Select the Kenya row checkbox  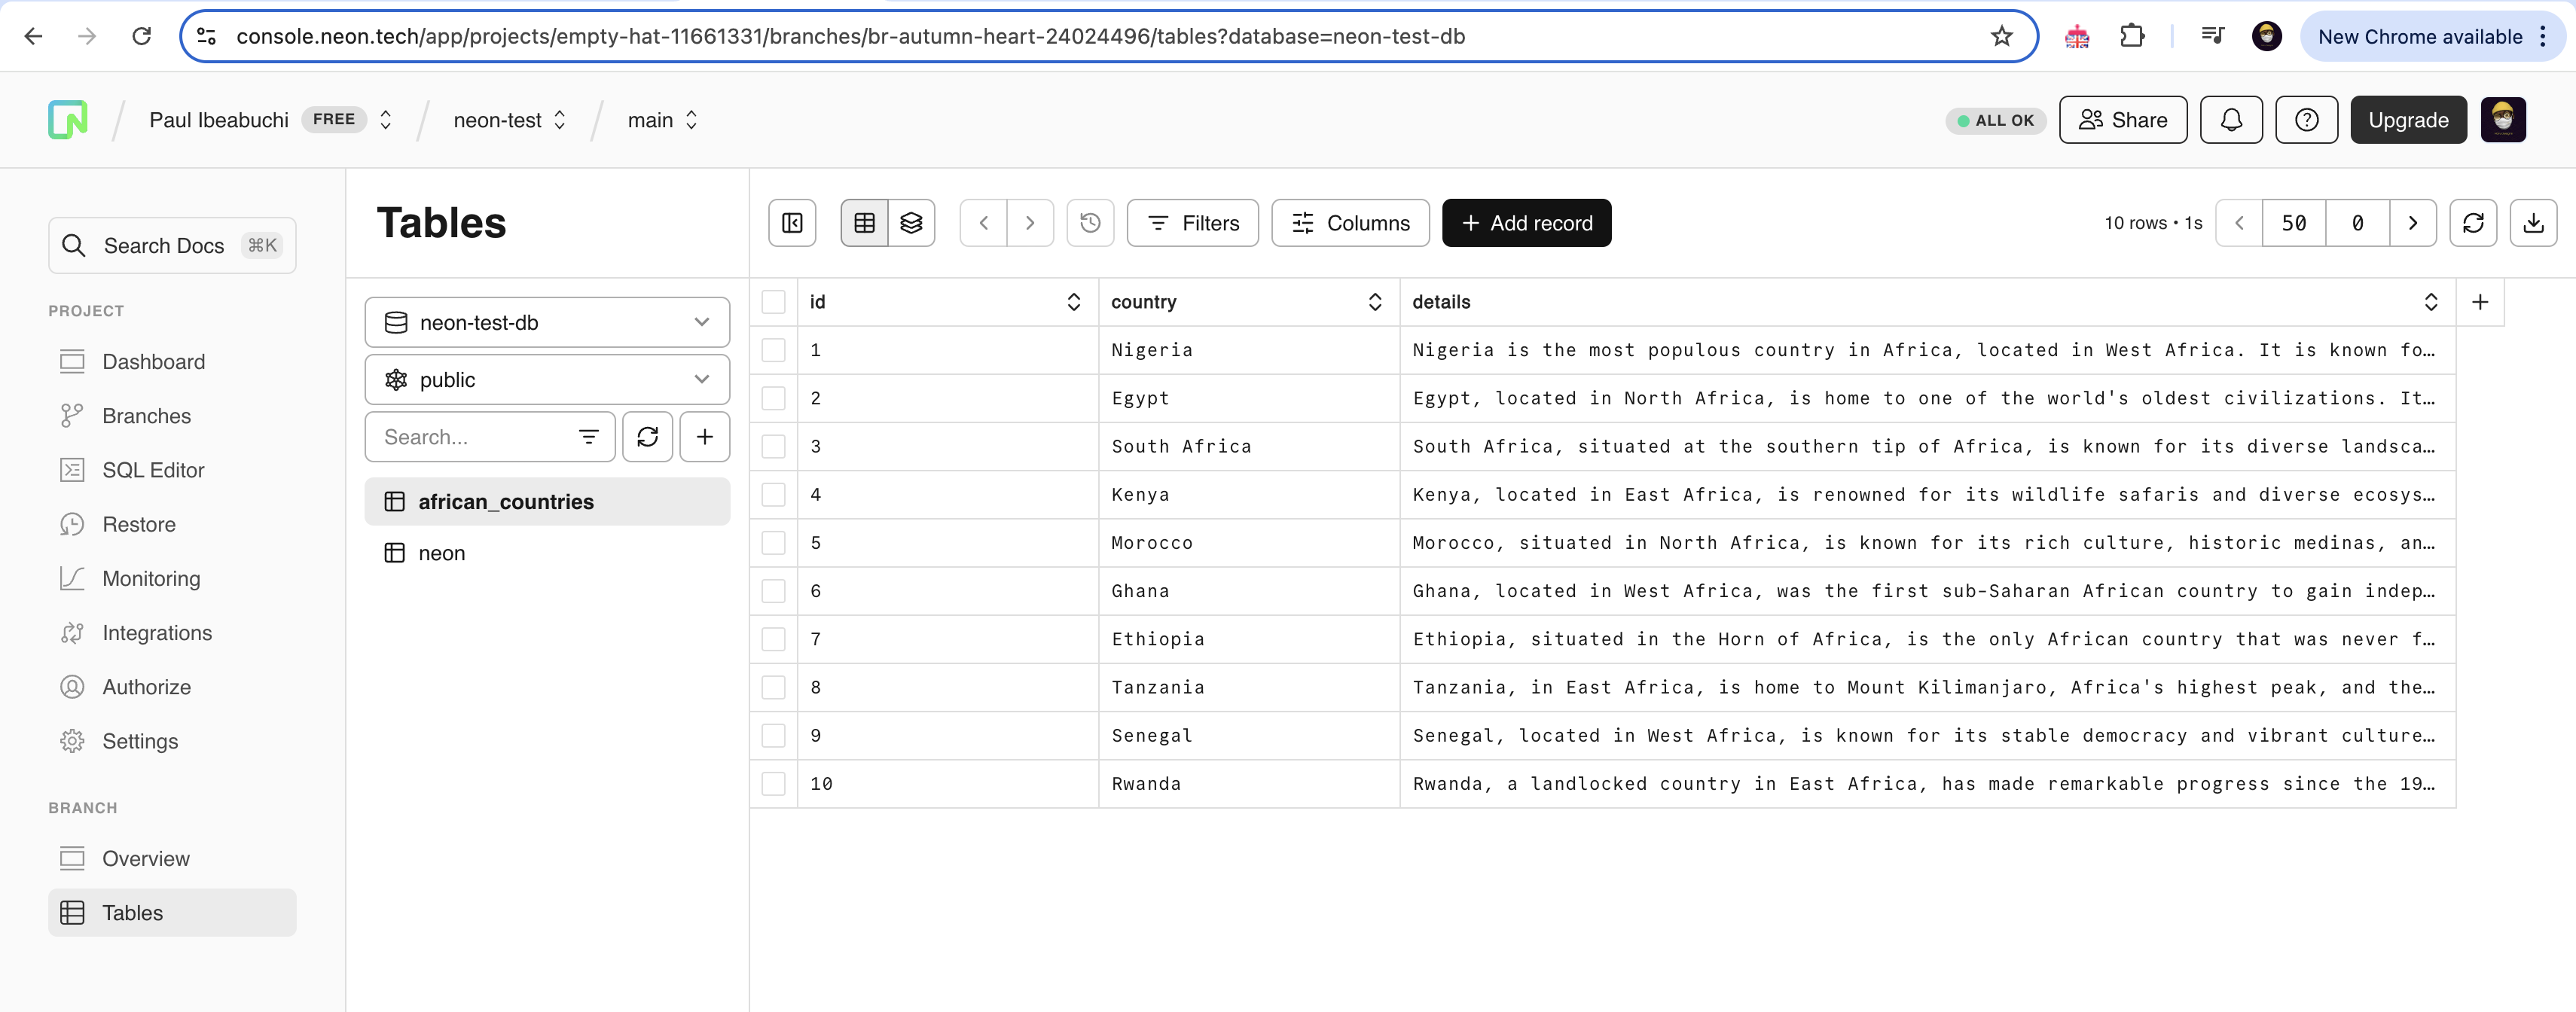click(774, 495)
